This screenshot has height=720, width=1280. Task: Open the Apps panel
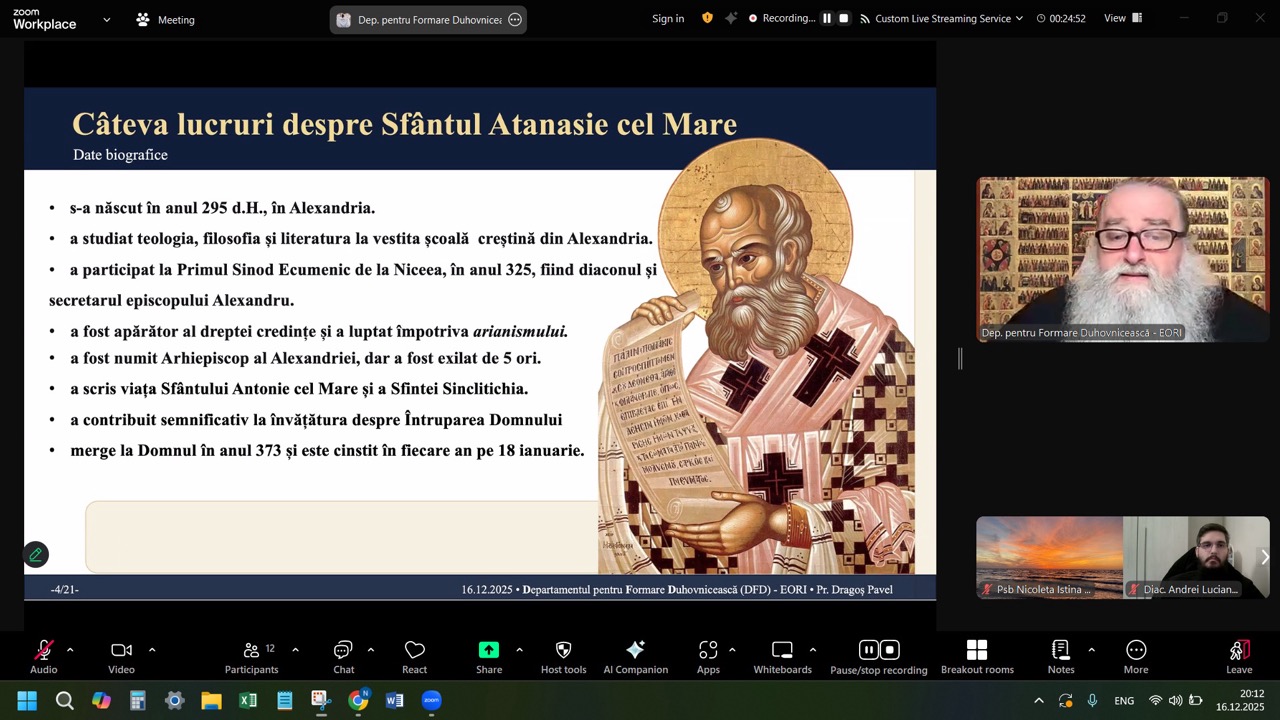click(x=708, y=651)
